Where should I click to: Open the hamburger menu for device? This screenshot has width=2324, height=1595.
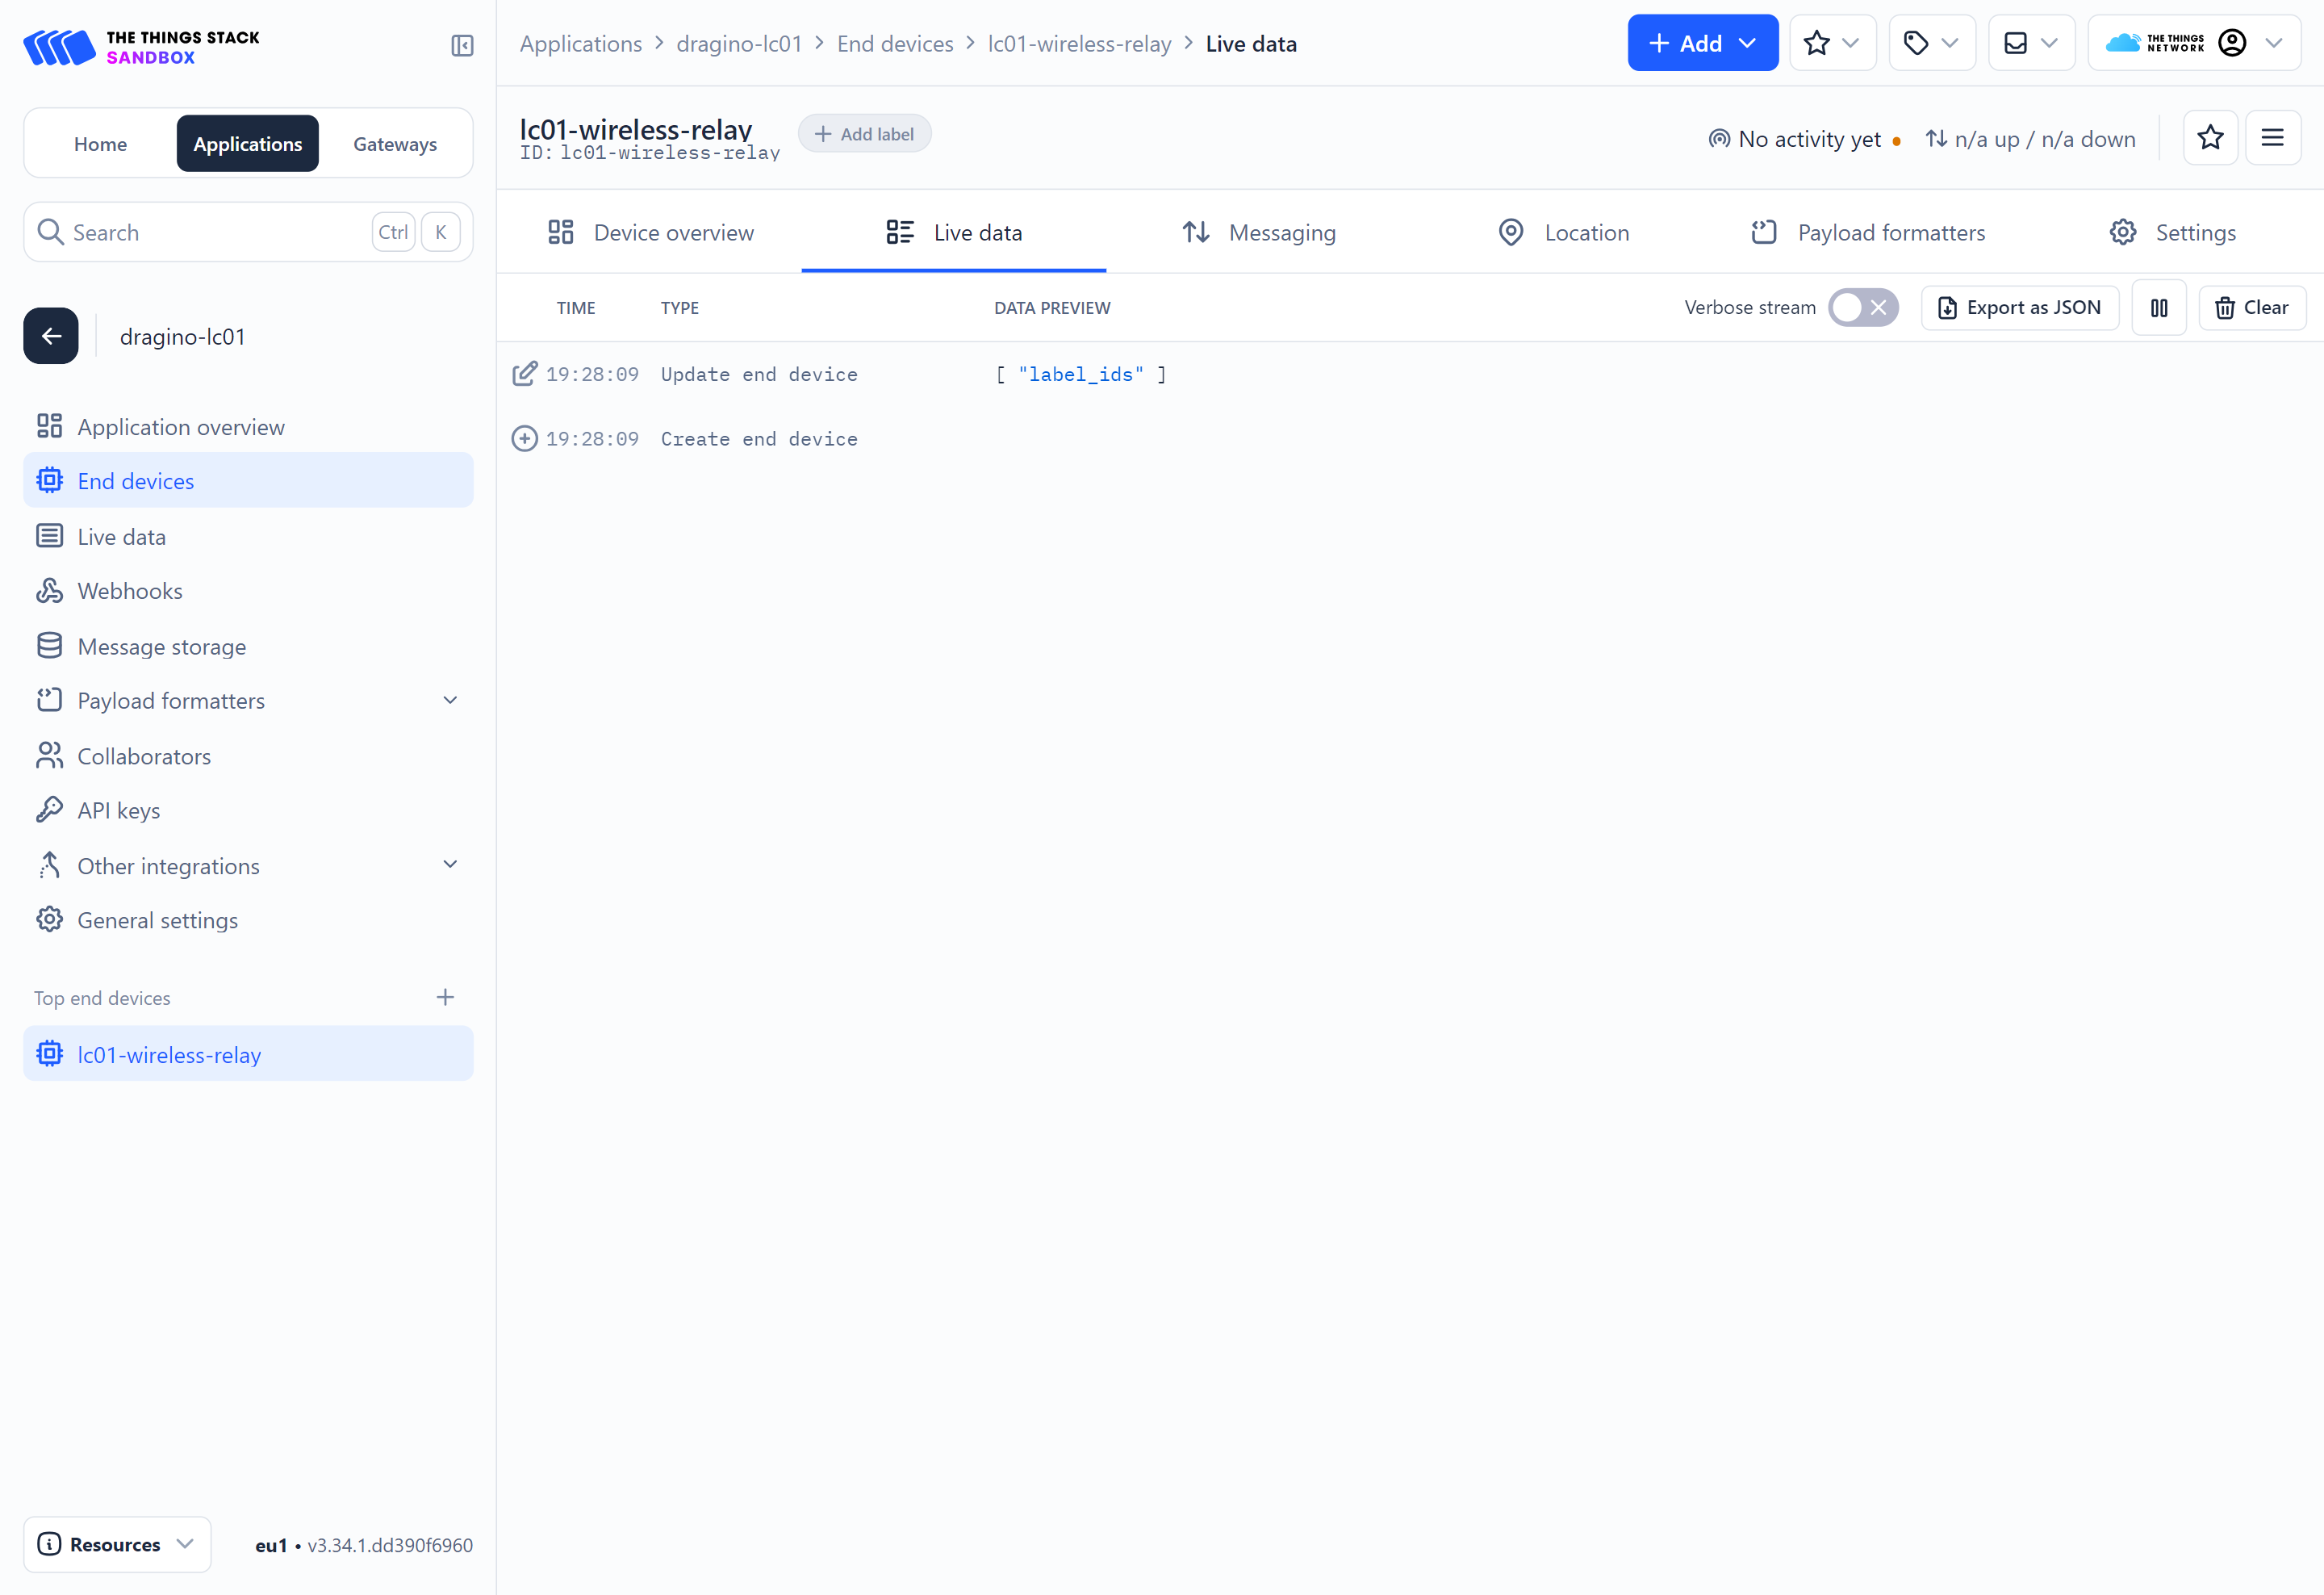(x=2272, y=138)
